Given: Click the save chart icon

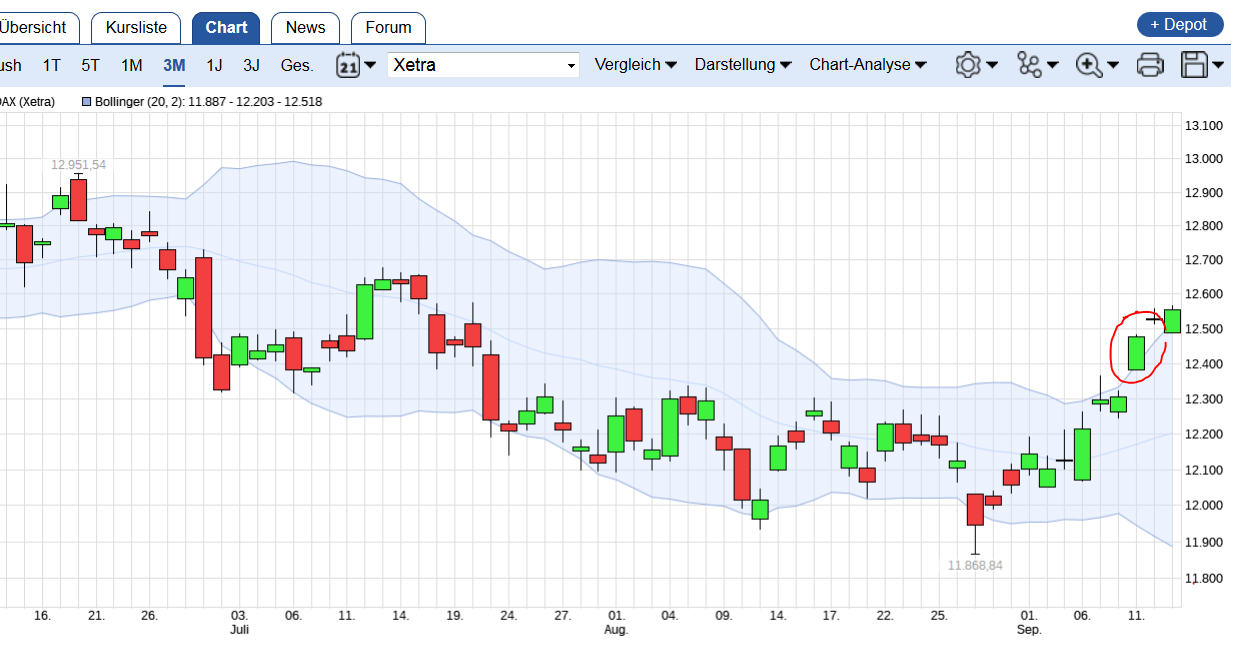Looking at the screenshot, I should [1196, 64].
